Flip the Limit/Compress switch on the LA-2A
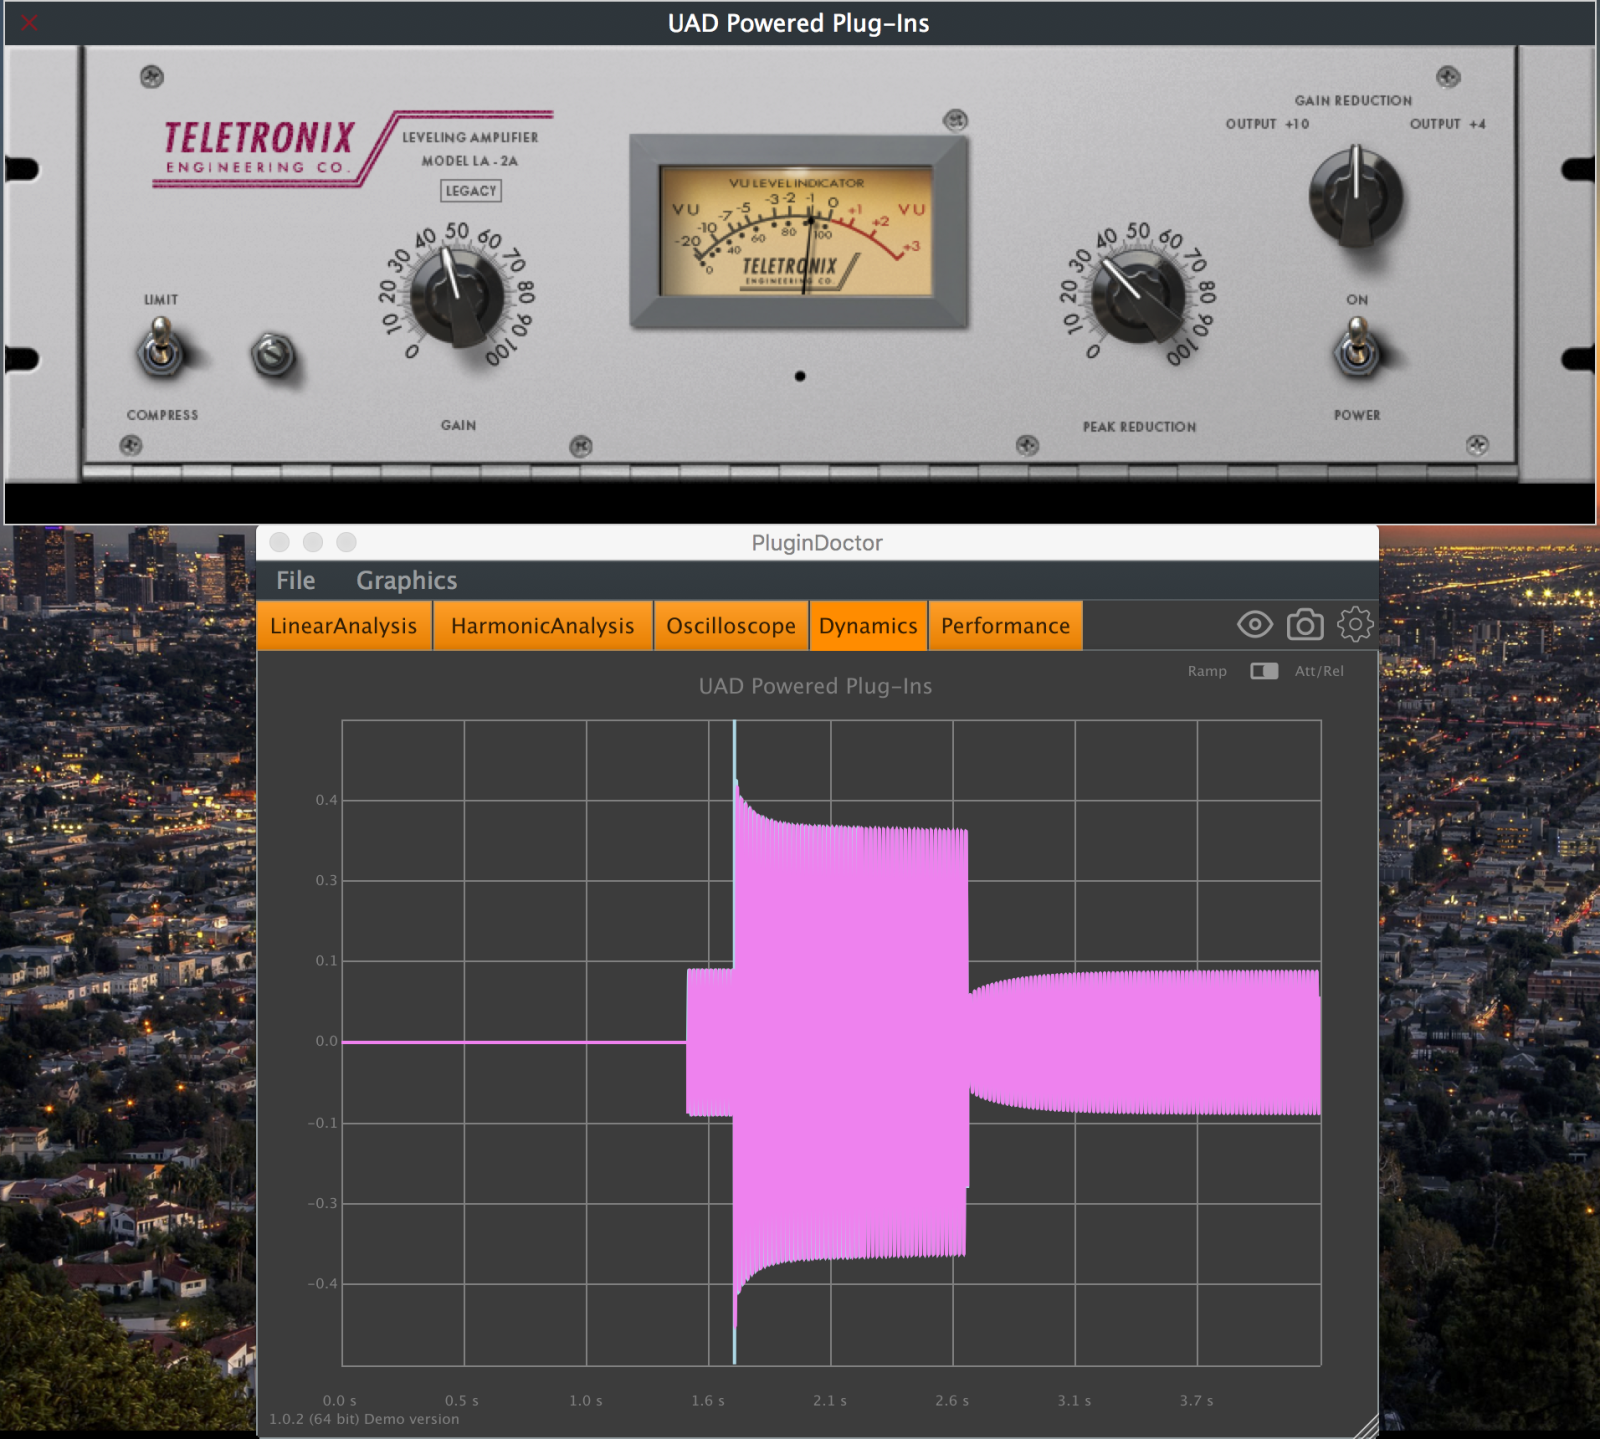This screenshot has width=1600, height=1439. (161, 348)
